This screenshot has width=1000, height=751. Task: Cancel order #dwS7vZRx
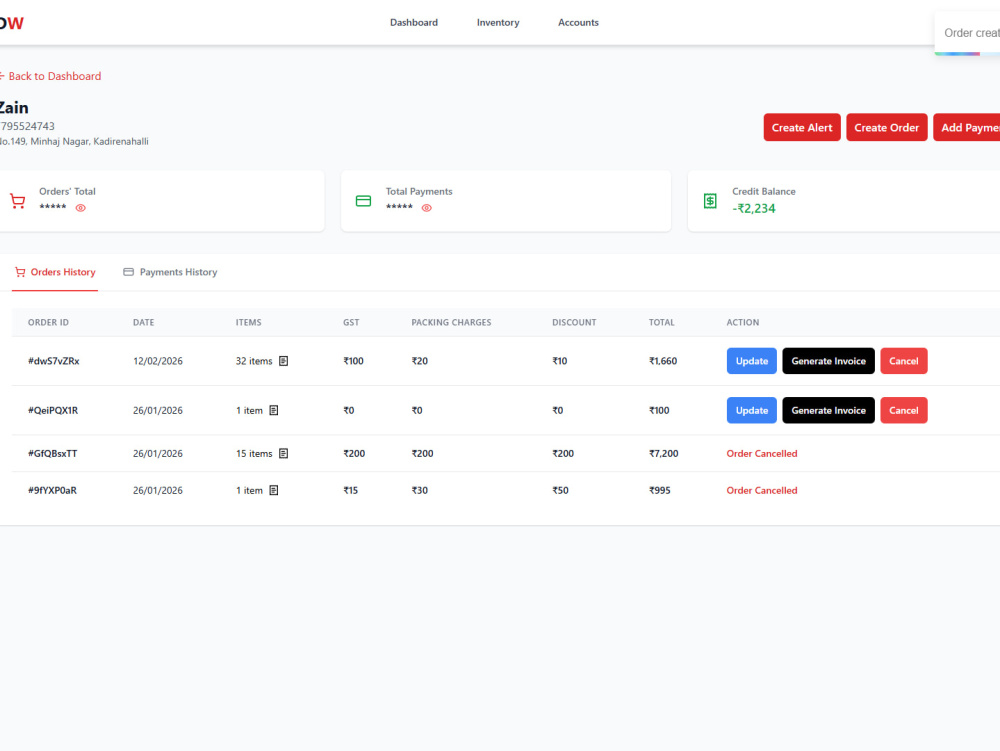click(x=904, y=361)
